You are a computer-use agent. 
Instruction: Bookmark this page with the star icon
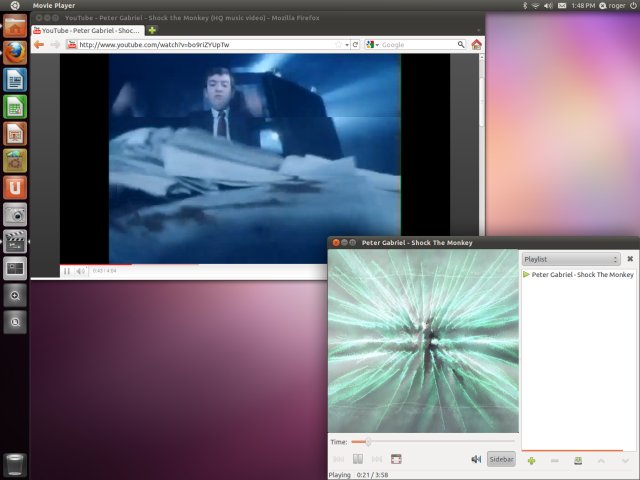point(338,44)
